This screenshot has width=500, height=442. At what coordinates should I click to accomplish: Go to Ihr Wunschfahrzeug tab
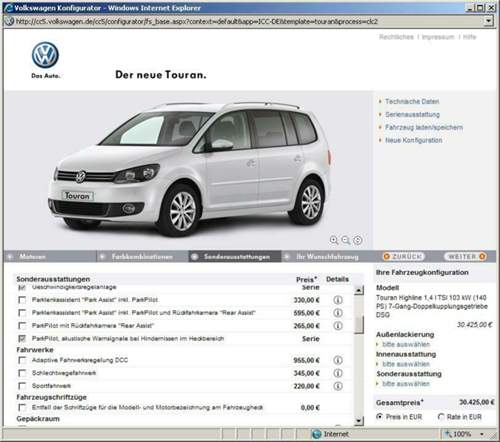(327, 257)
